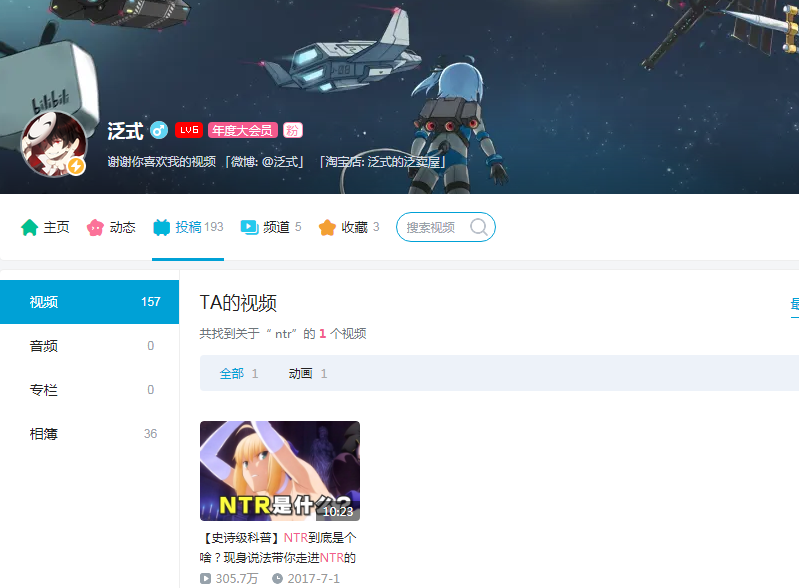This screenshot has width=799, height=588.
Task: Click the TA的视频 heading
Action: coord(238,303)
